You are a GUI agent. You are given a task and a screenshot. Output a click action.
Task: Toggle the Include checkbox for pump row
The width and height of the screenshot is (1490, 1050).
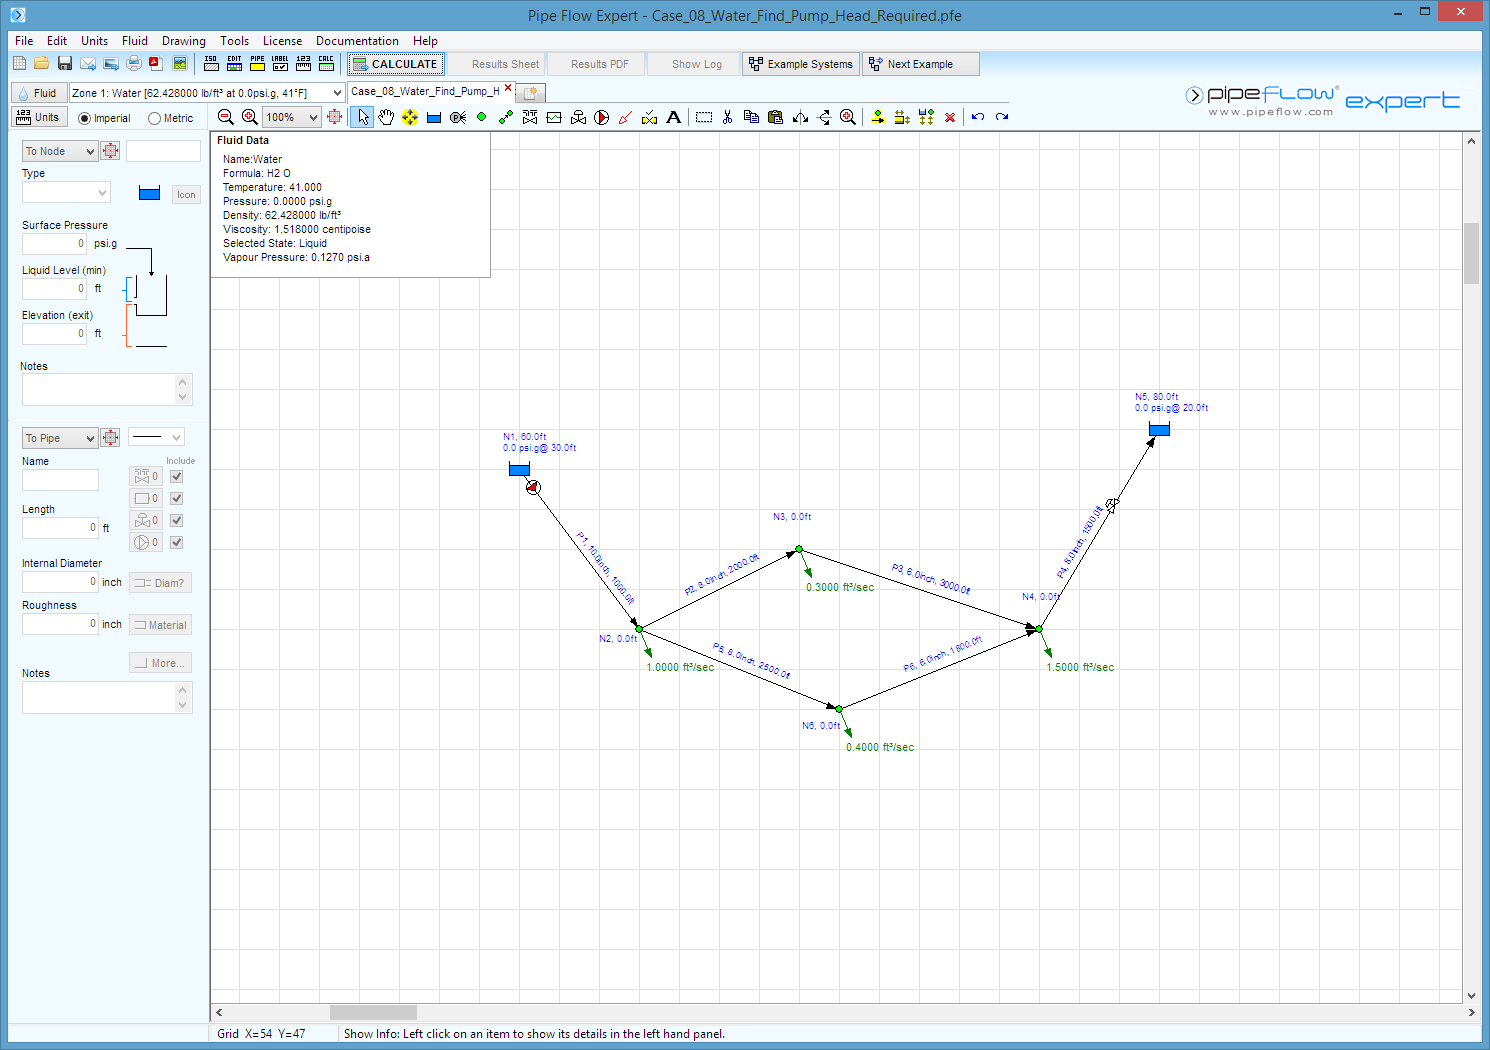click(x=177, y=542)
